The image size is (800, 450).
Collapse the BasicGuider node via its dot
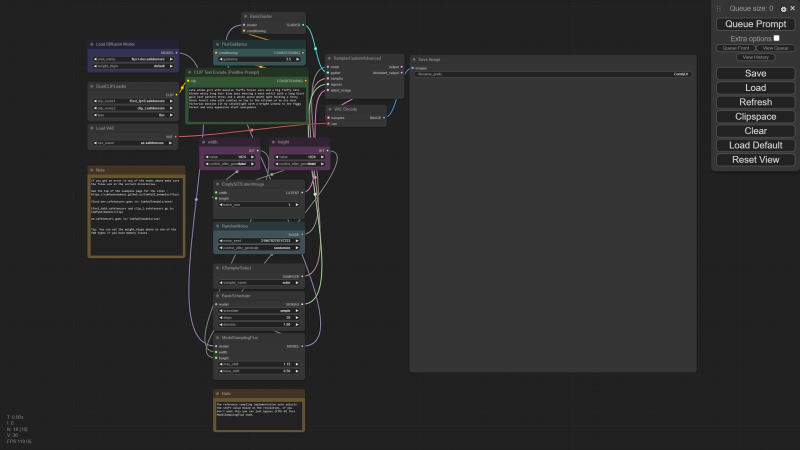tap(247, 17)
